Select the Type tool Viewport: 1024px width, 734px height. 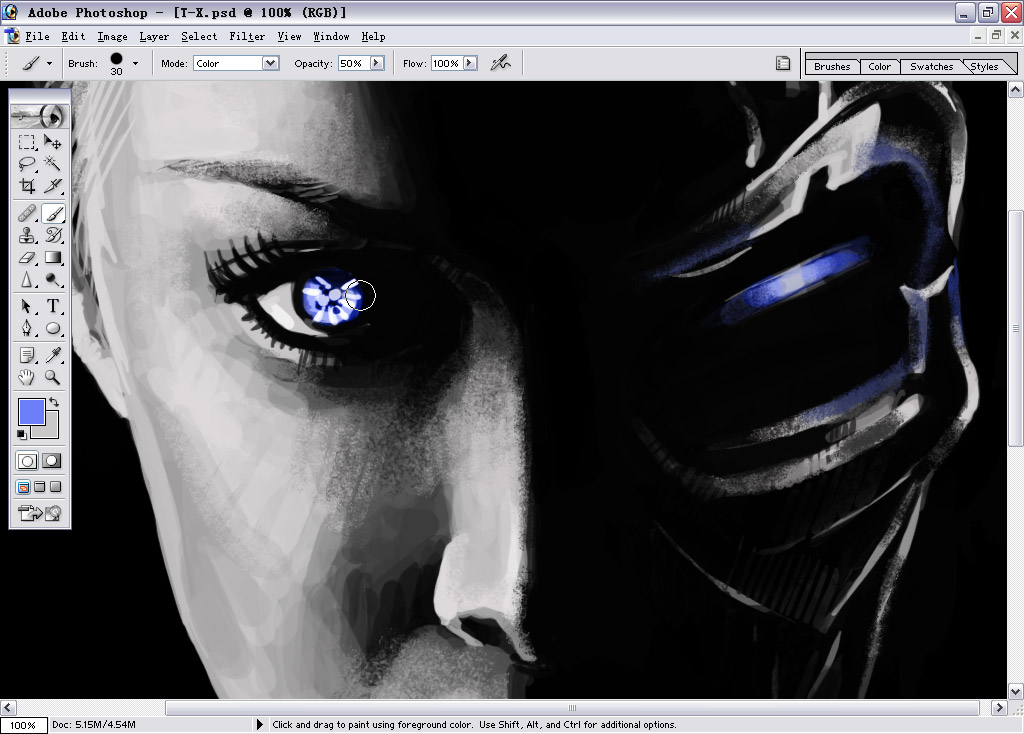coord(53,306)
